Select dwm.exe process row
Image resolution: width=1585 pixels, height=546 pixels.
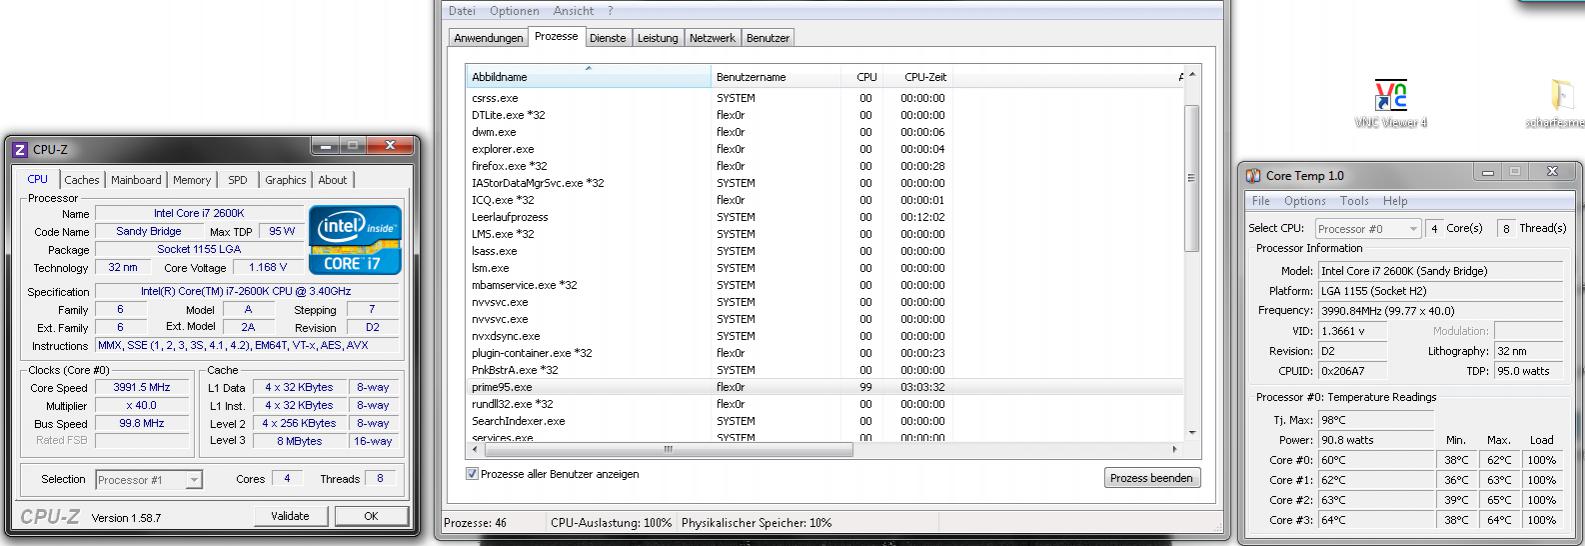(x=825, y=132)
